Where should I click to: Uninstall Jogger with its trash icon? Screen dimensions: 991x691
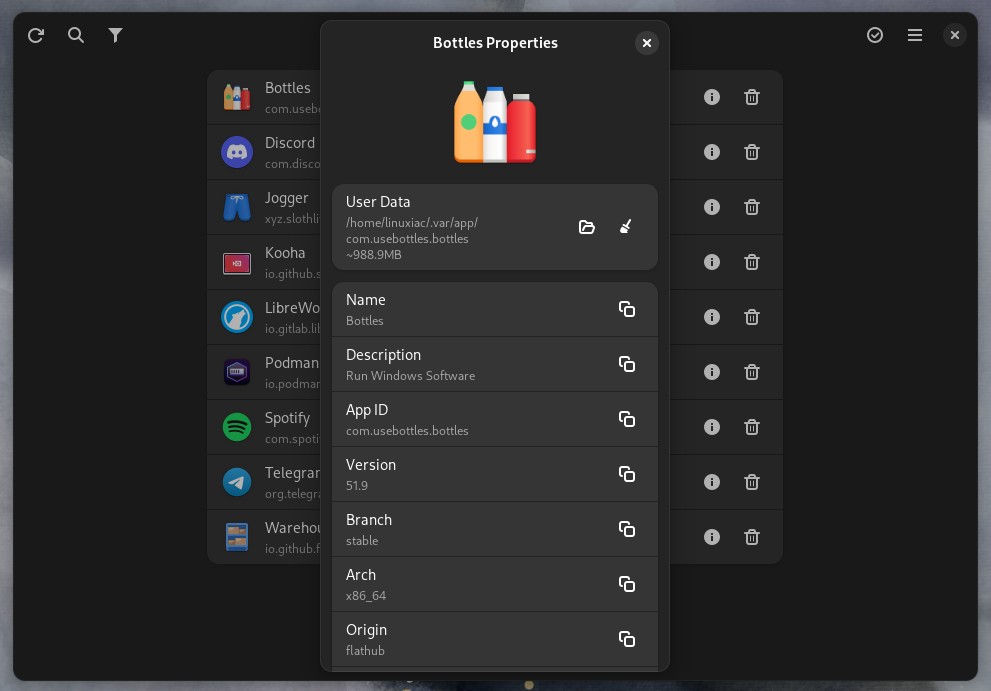point(751,207)
